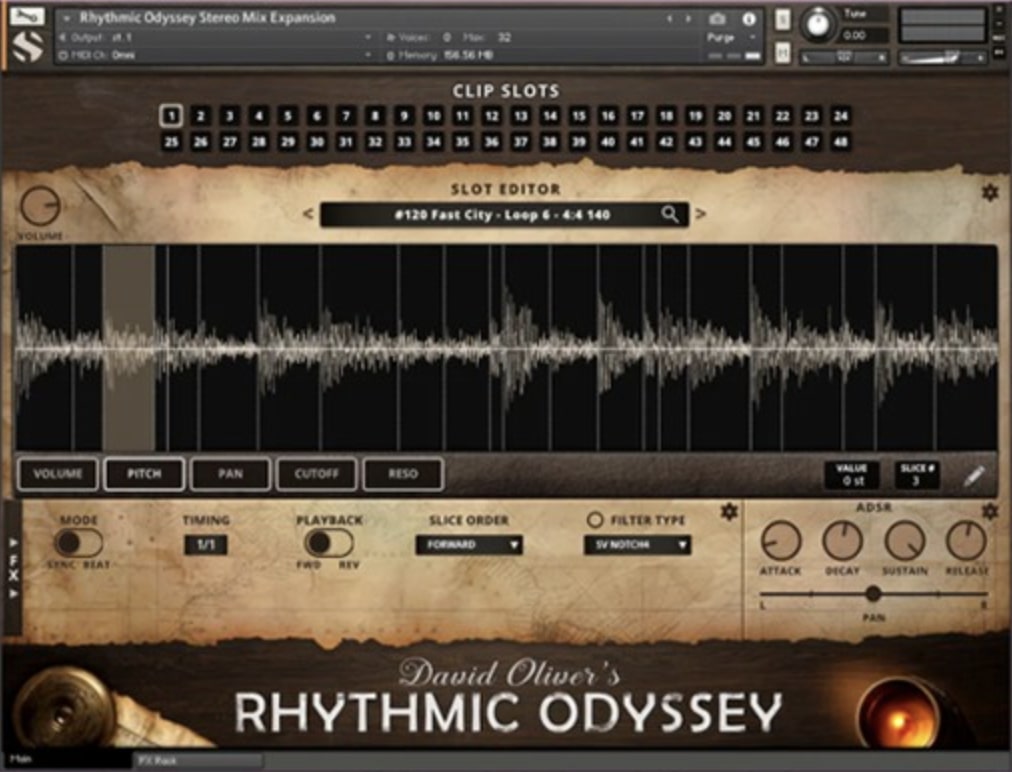The image size is (1012, 772).
Task: Open the SV Notch4 filter dropdown
Action: [638, 545]
